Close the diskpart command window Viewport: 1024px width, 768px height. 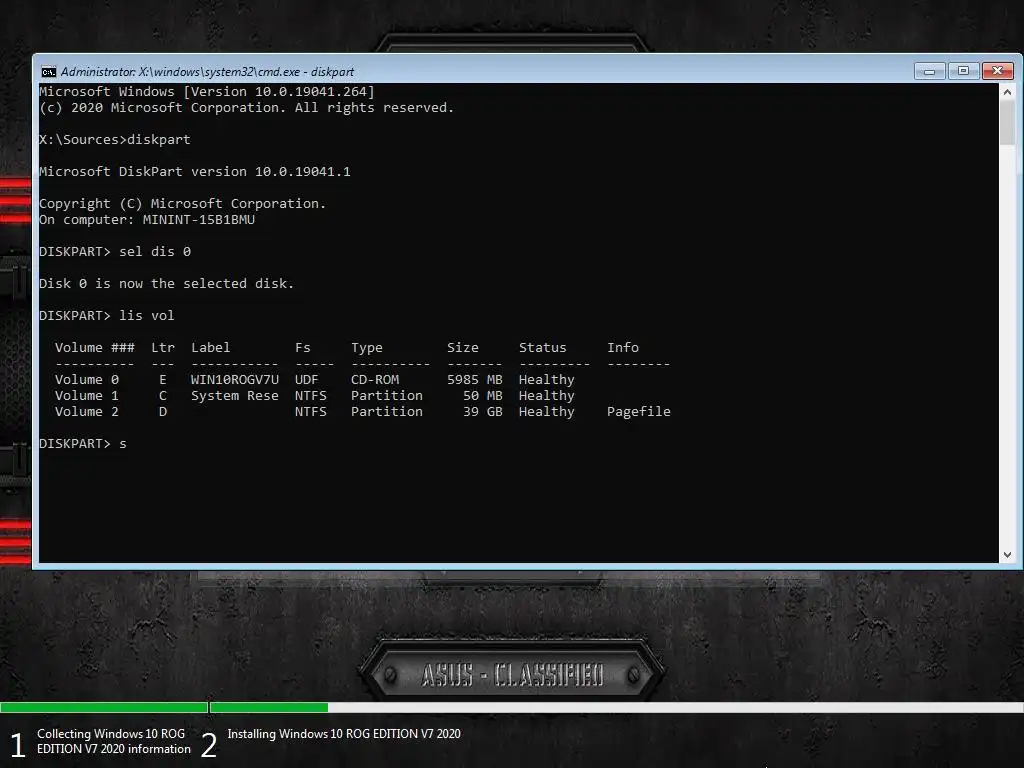tap(997, 71)
